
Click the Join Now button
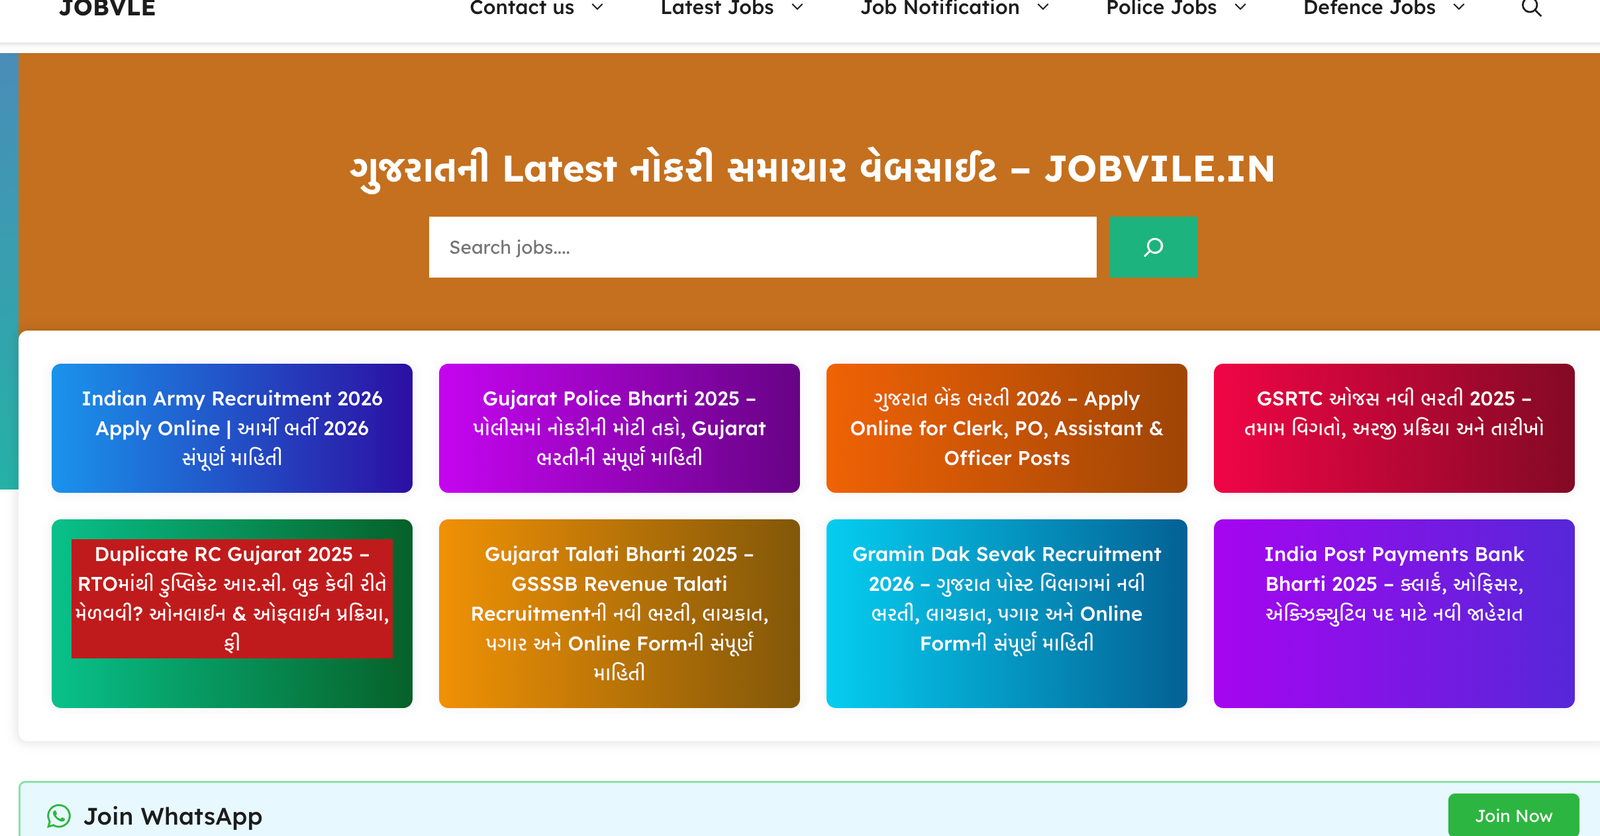click(x=1513, y=815)
